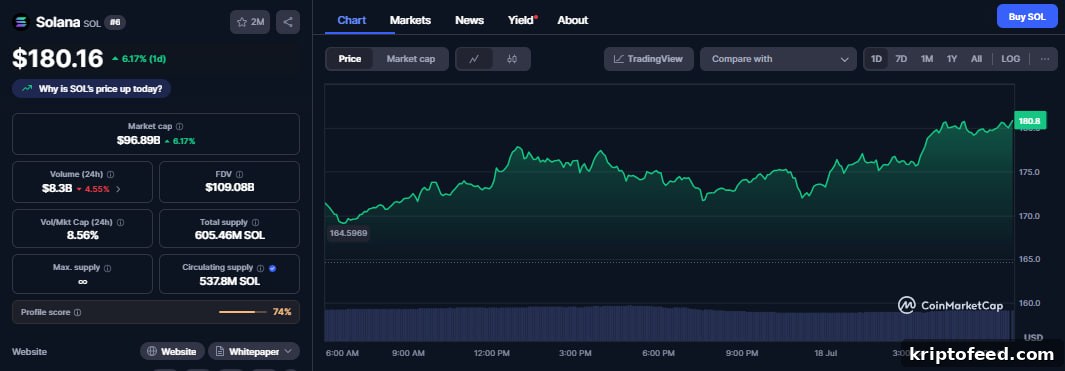Select Price chart toggle
Screen dimensions: 1065x371
point(350,59)
